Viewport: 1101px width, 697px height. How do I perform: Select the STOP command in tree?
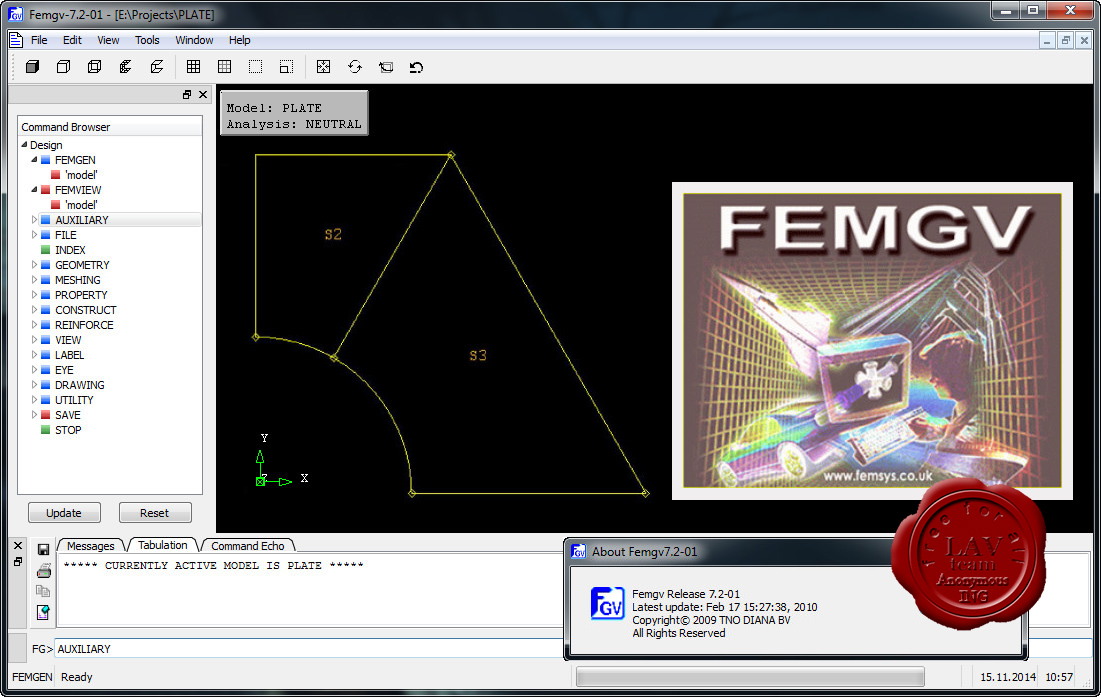pyautogui.click(x=68, y=430)
